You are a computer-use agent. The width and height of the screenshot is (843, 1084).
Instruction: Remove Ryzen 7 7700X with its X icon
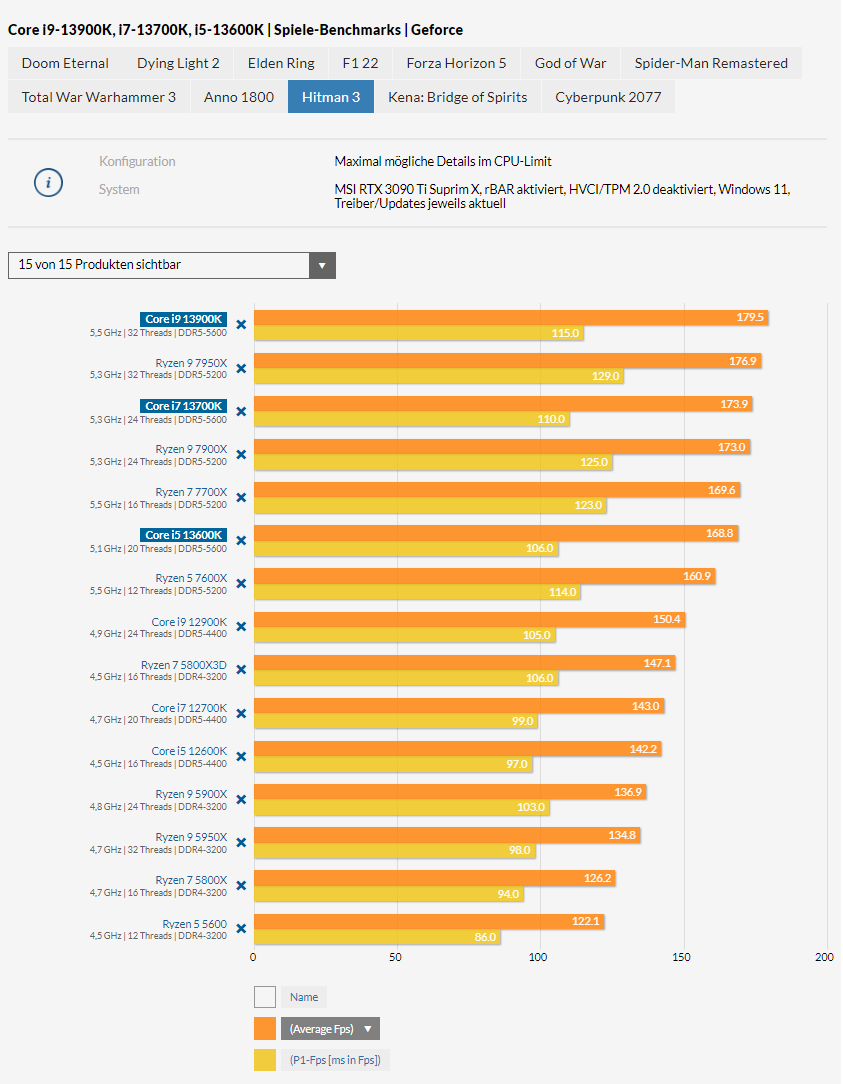click(x=241, y=498)
